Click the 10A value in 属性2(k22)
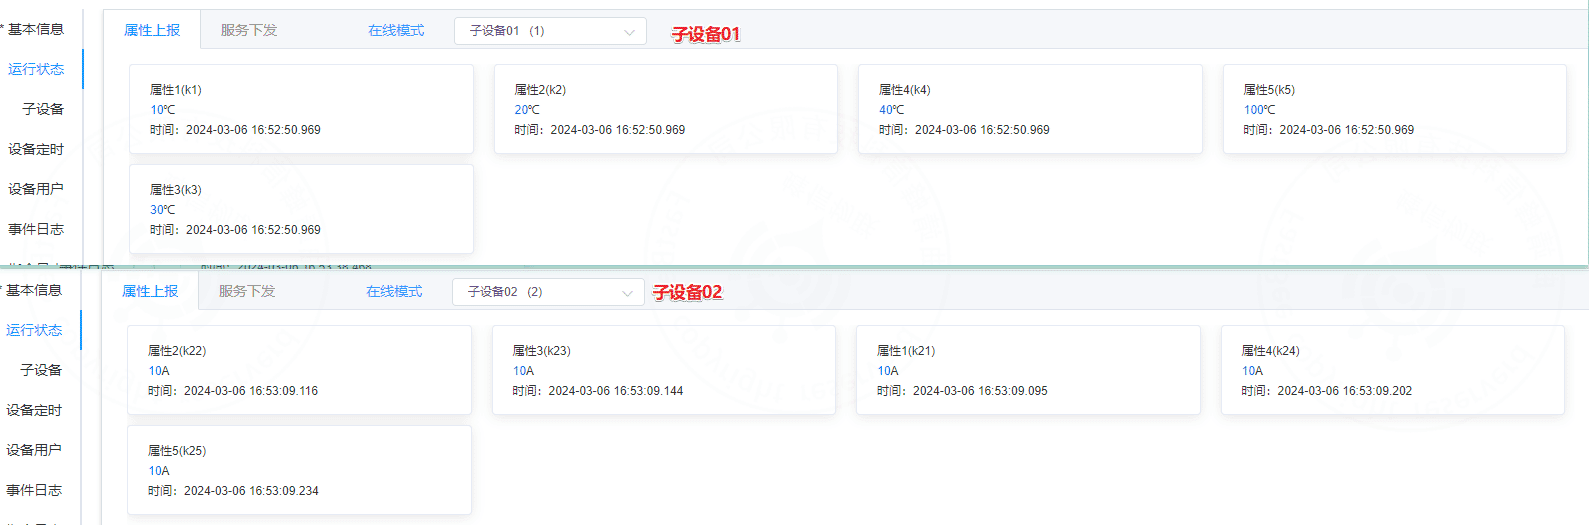 159,371
